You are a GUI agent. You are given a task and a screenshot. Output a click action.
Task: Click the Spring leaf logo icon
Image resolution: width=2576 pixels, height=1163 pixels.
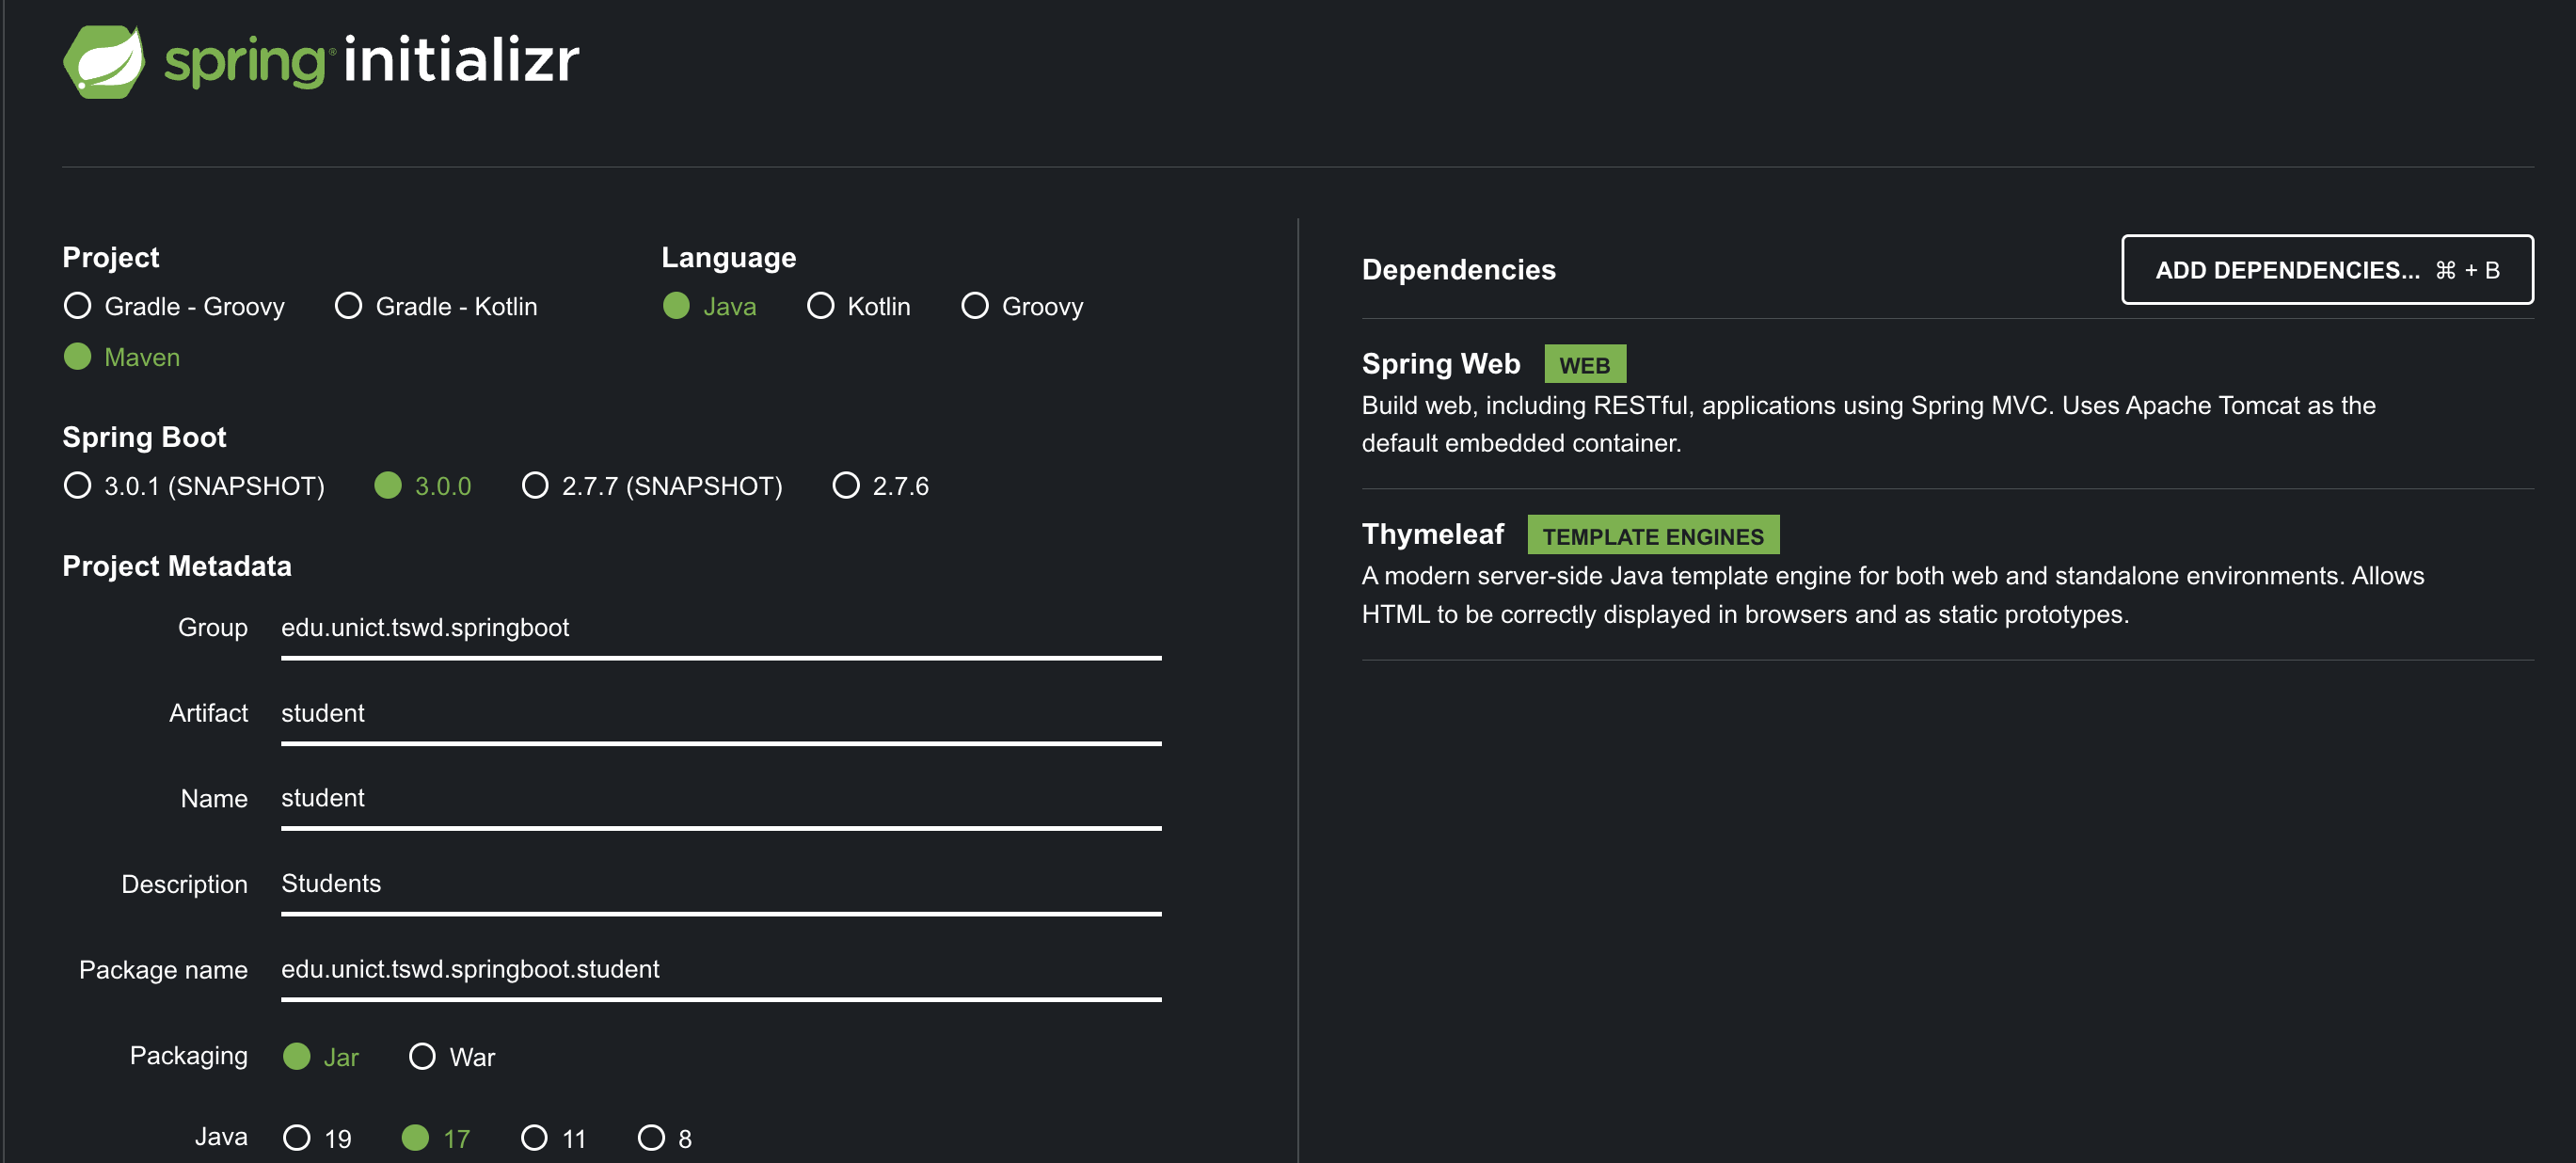click(x=104, y=62)
